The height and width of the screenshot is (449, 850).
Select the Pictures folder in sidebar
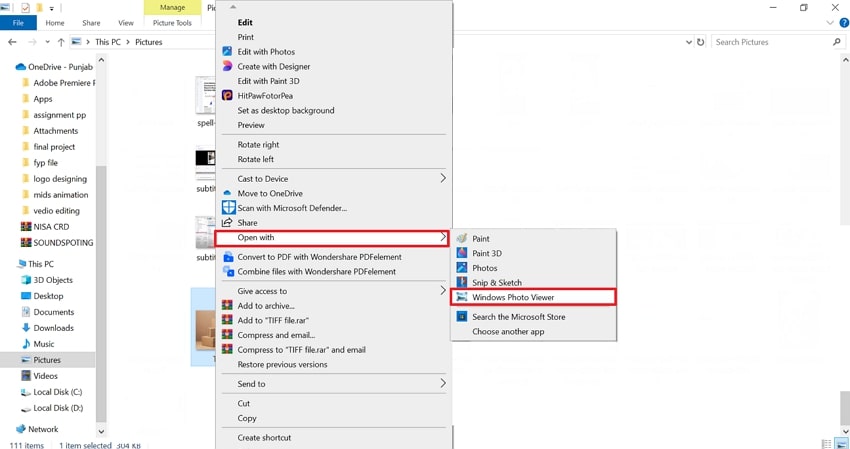pos(47,360)
